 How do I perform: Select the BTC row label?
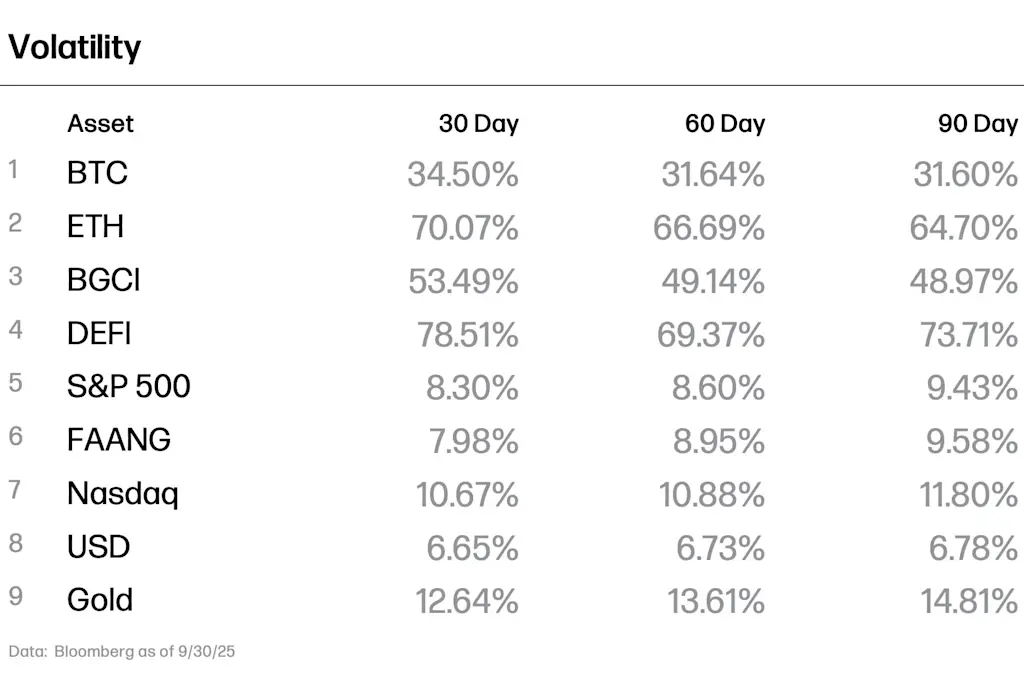pos(97,173)
